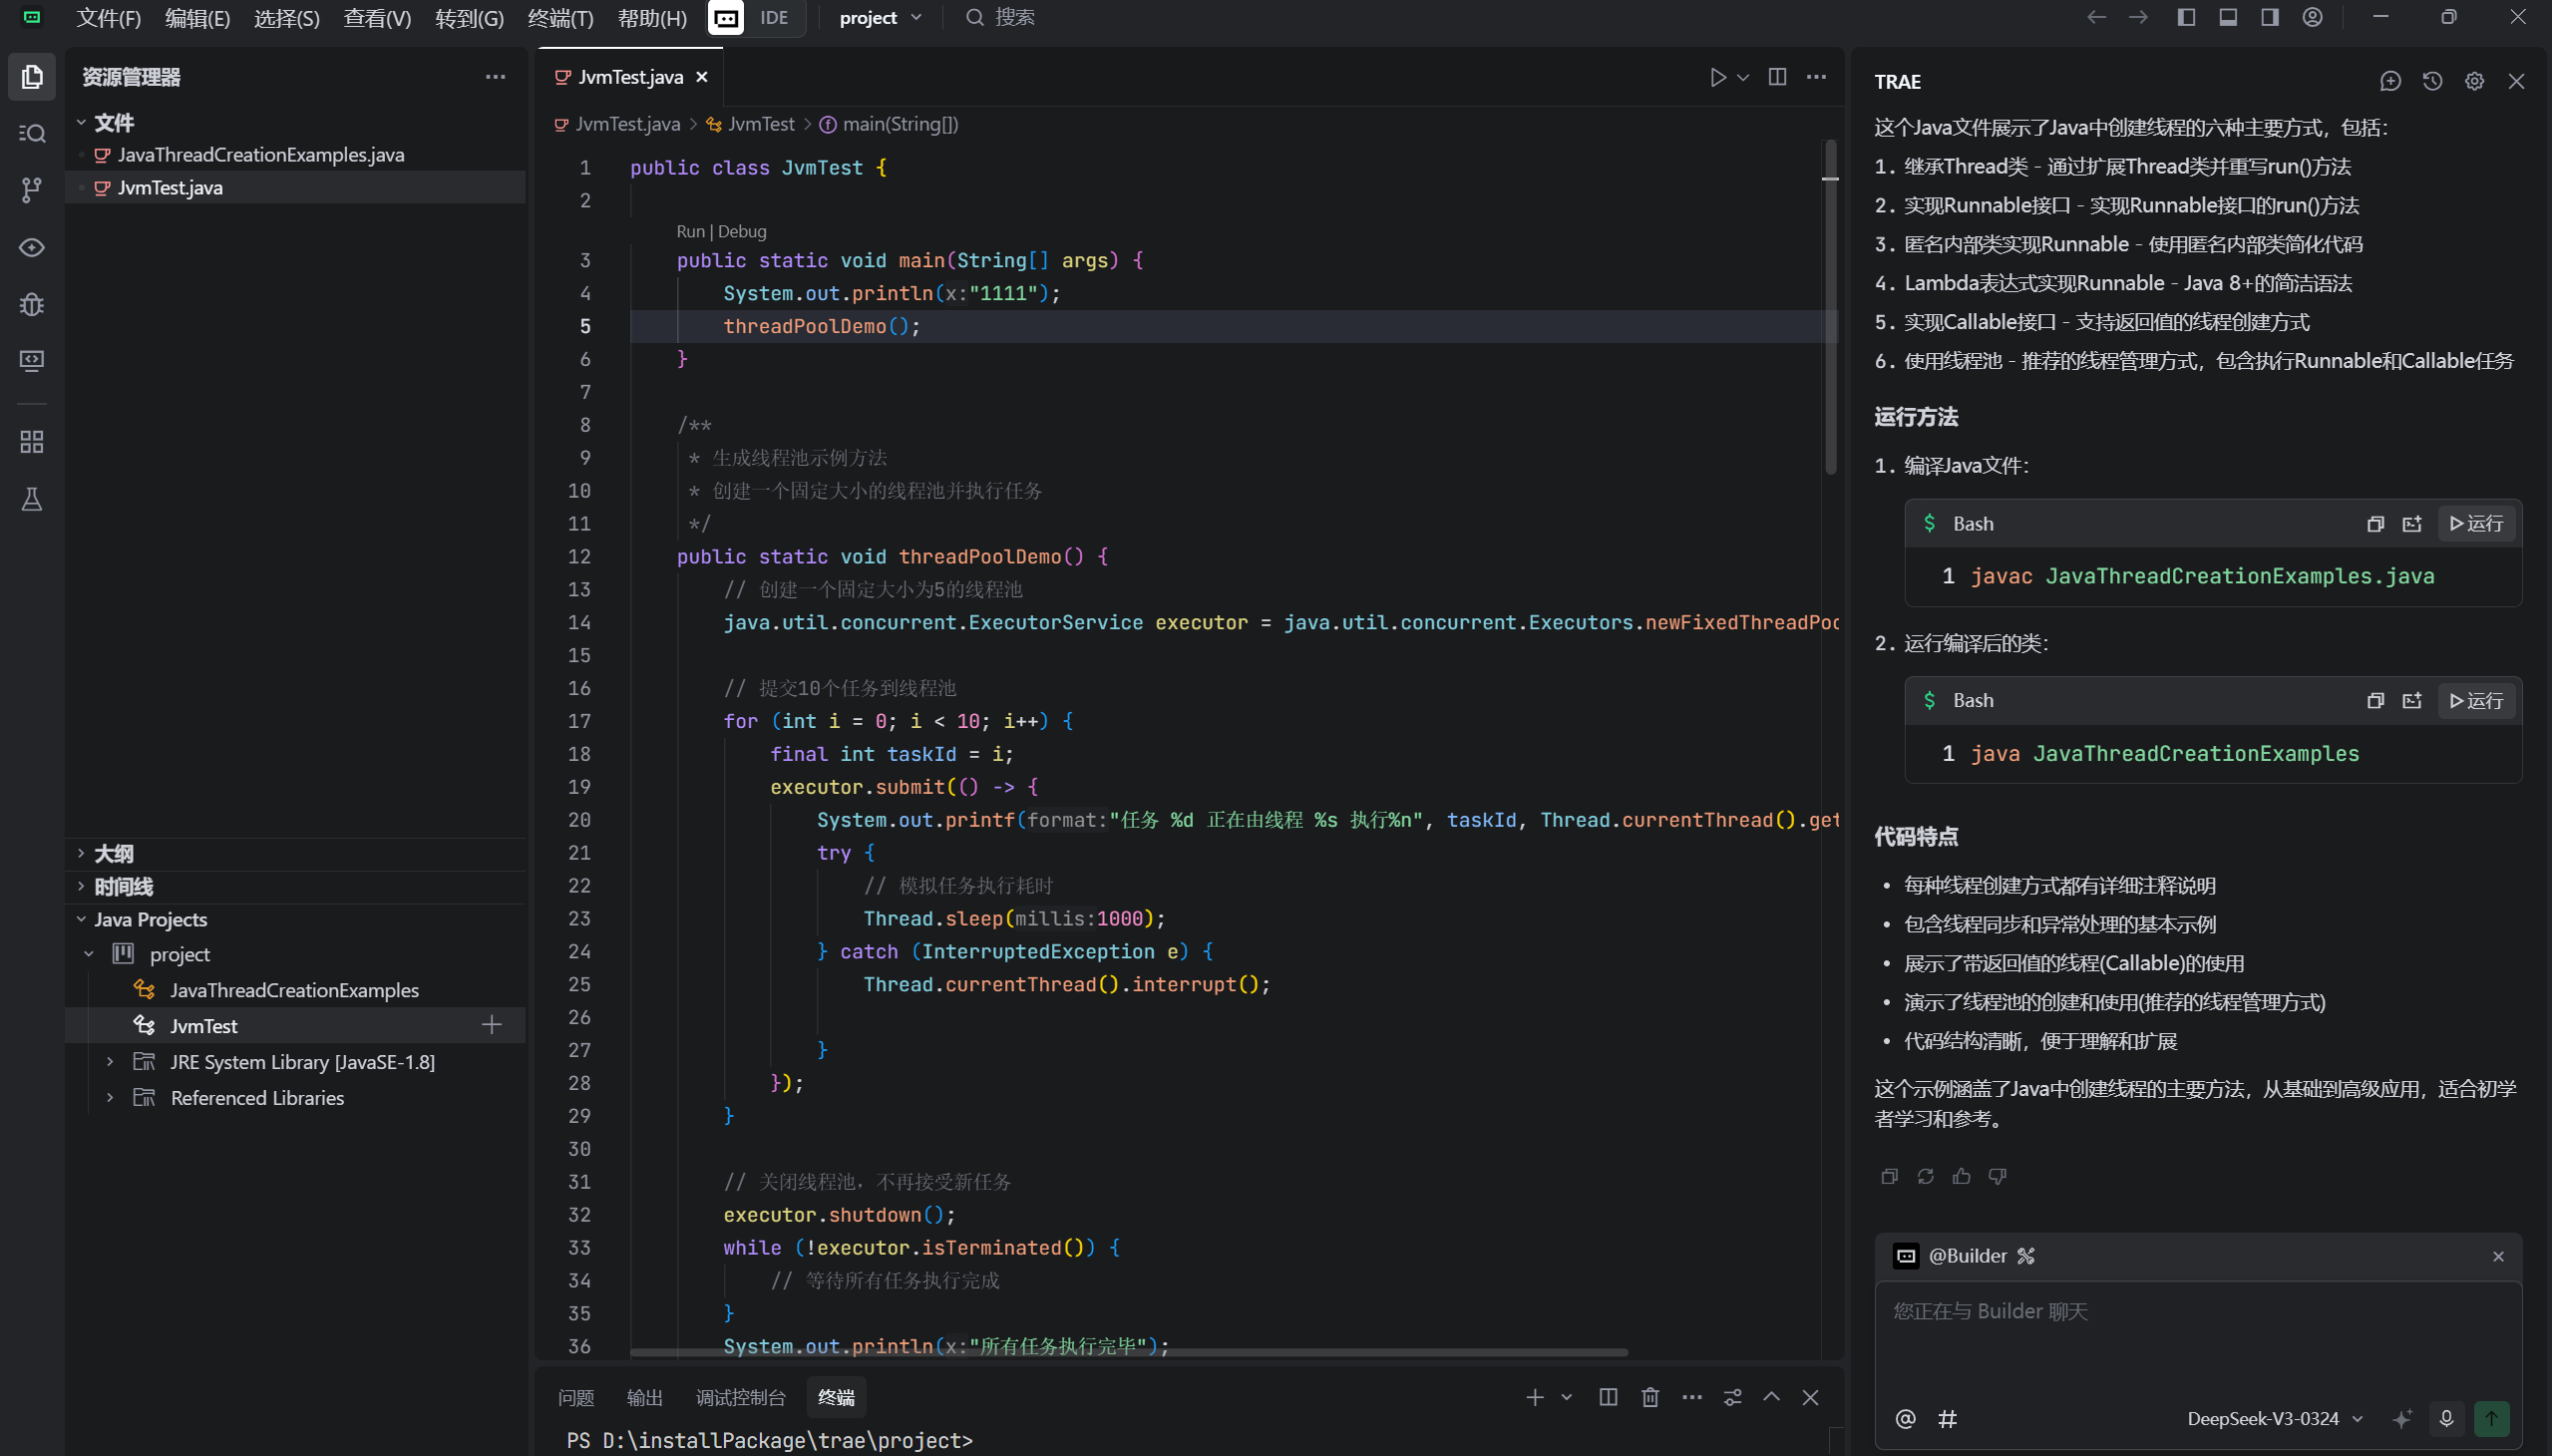Open Source Control view icon
The image size is (2552, 1456).
point(32,190)
